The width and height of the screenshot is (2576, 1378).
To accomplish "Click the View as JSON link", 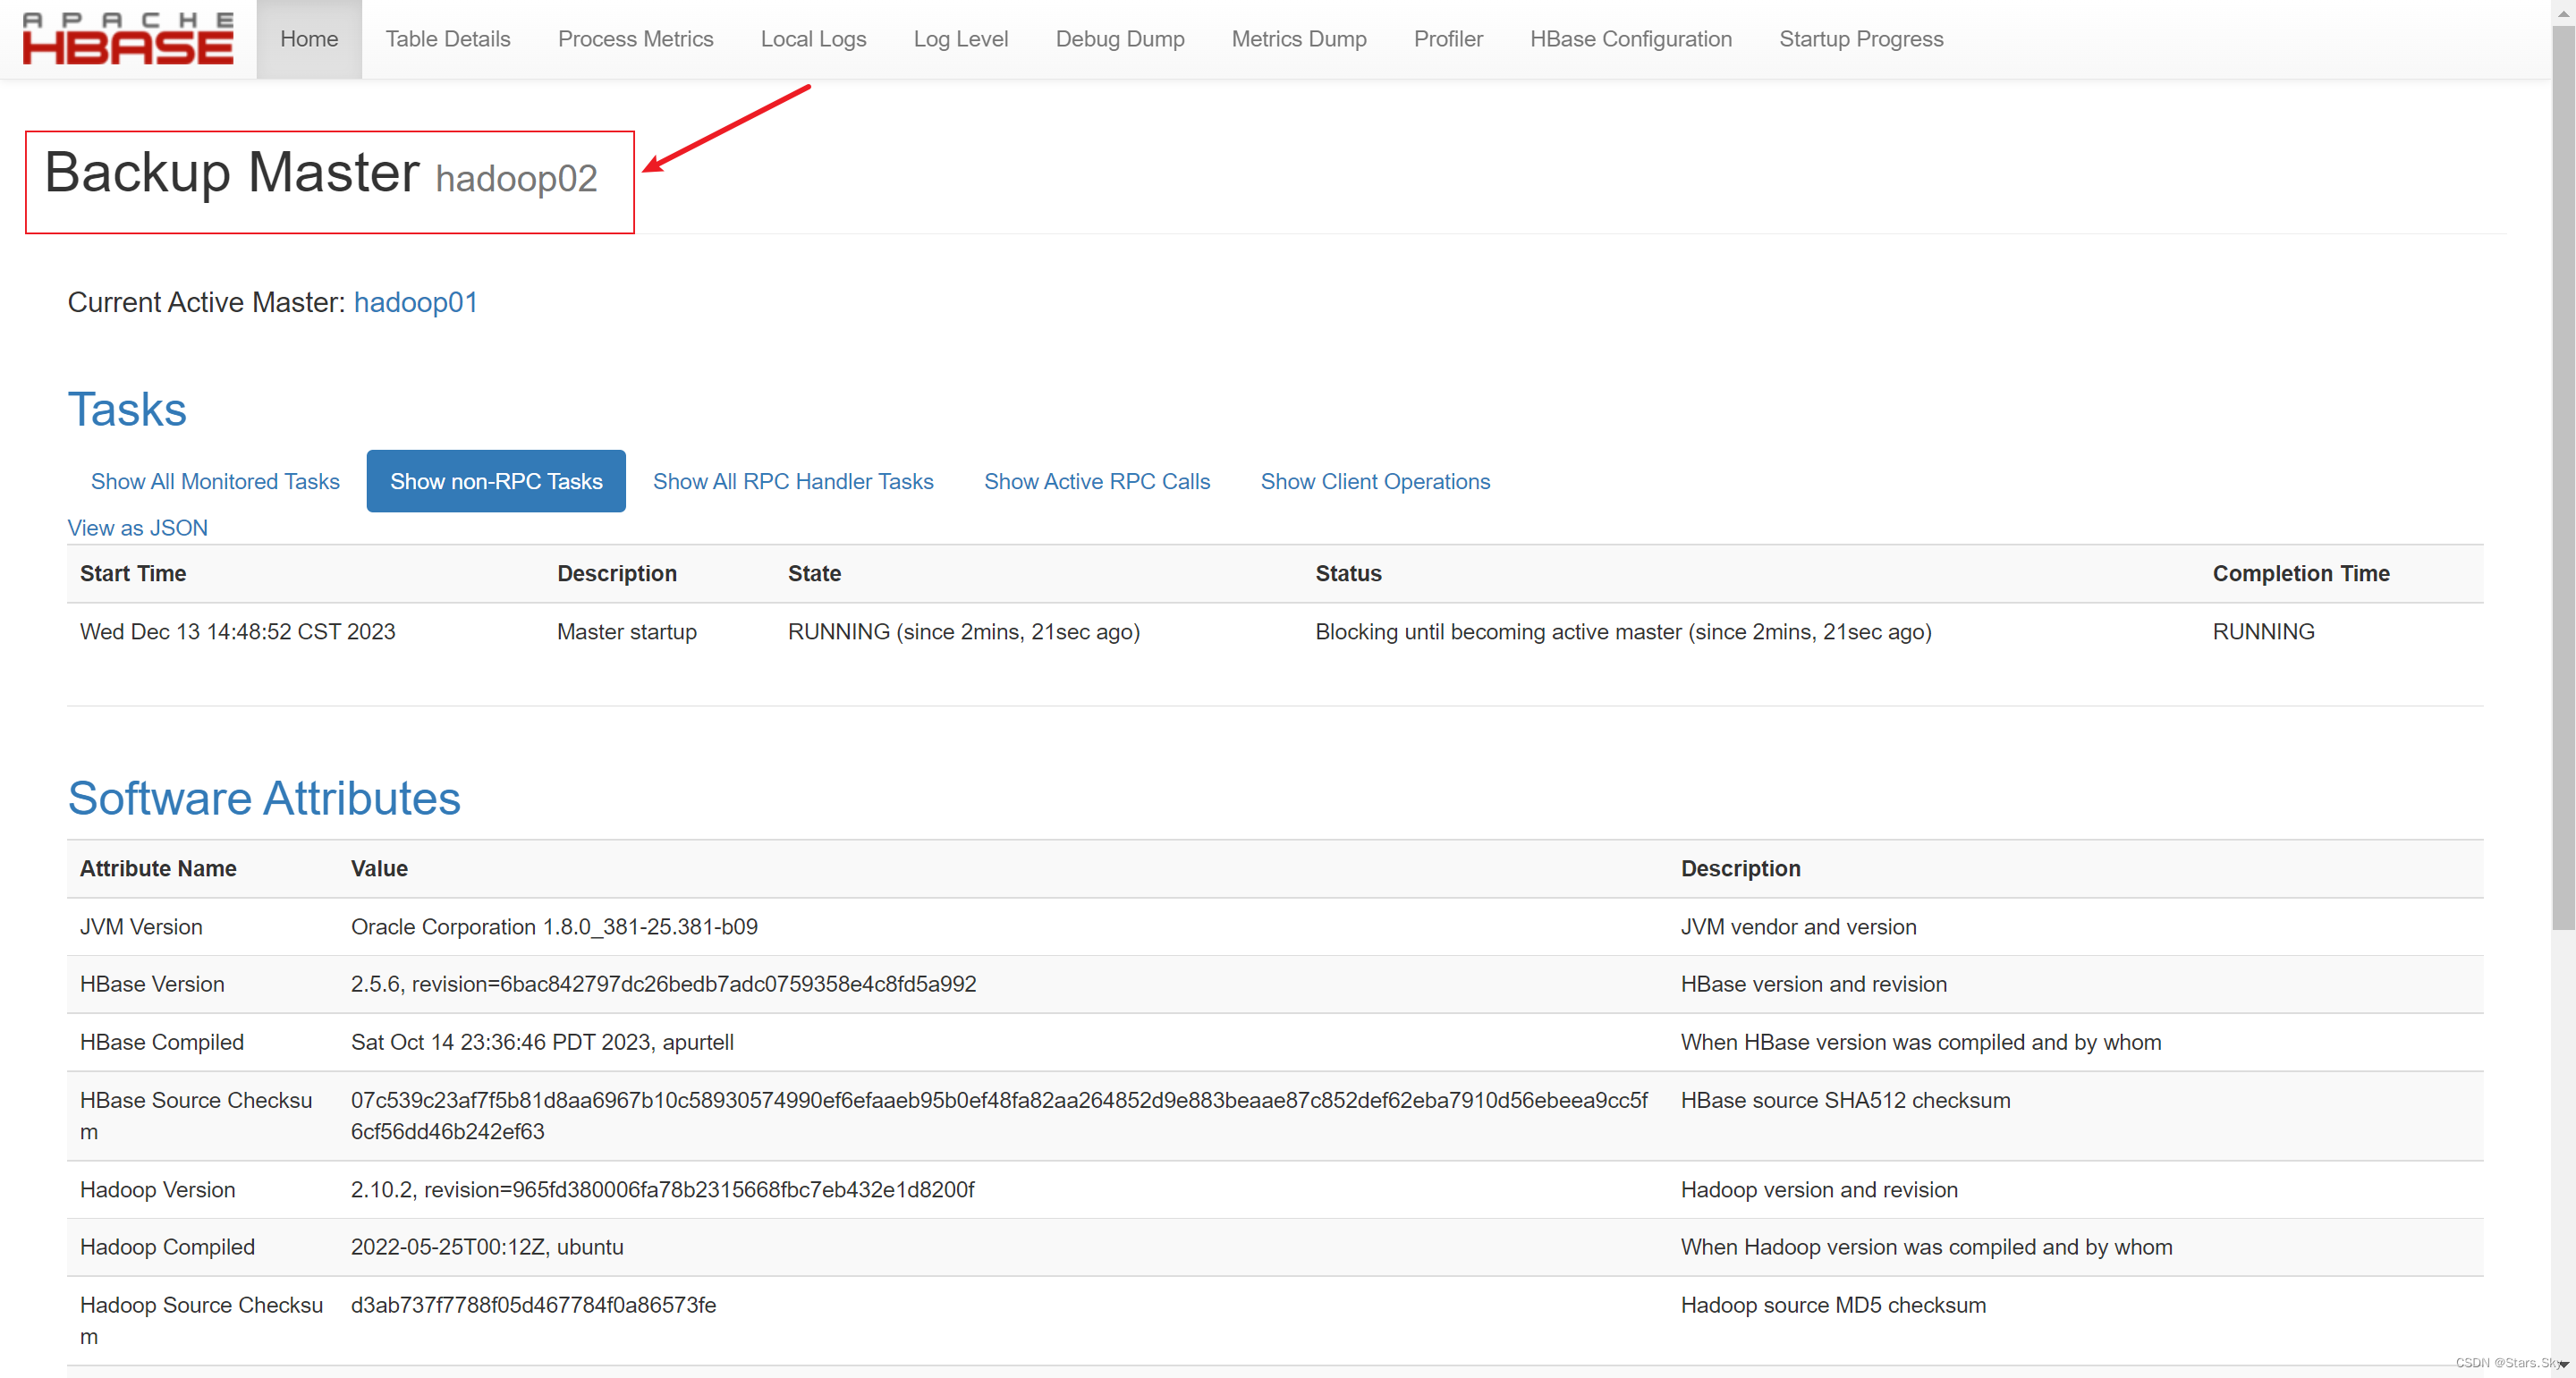I will (x=137, y=527).
